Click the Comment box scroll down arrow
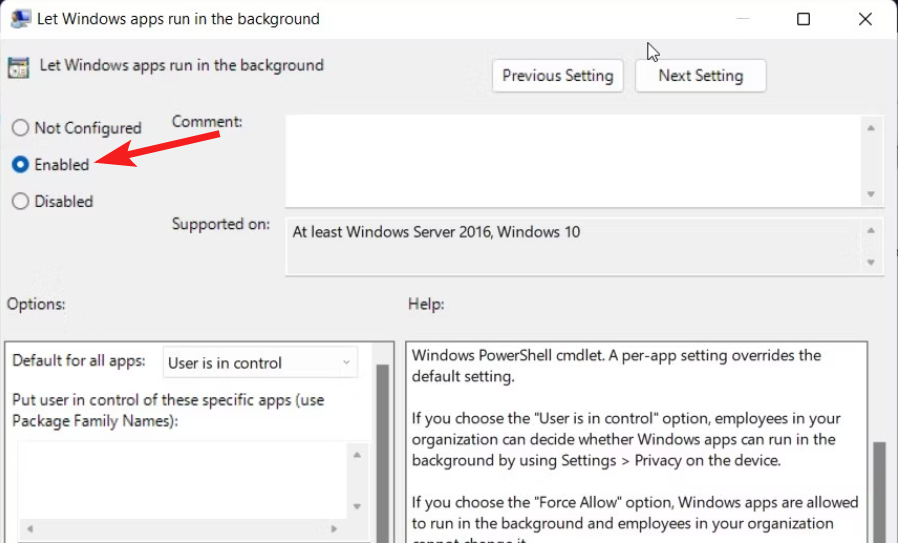Image resolution: width=898 pixels, height=543 pixels. point(871,194)
